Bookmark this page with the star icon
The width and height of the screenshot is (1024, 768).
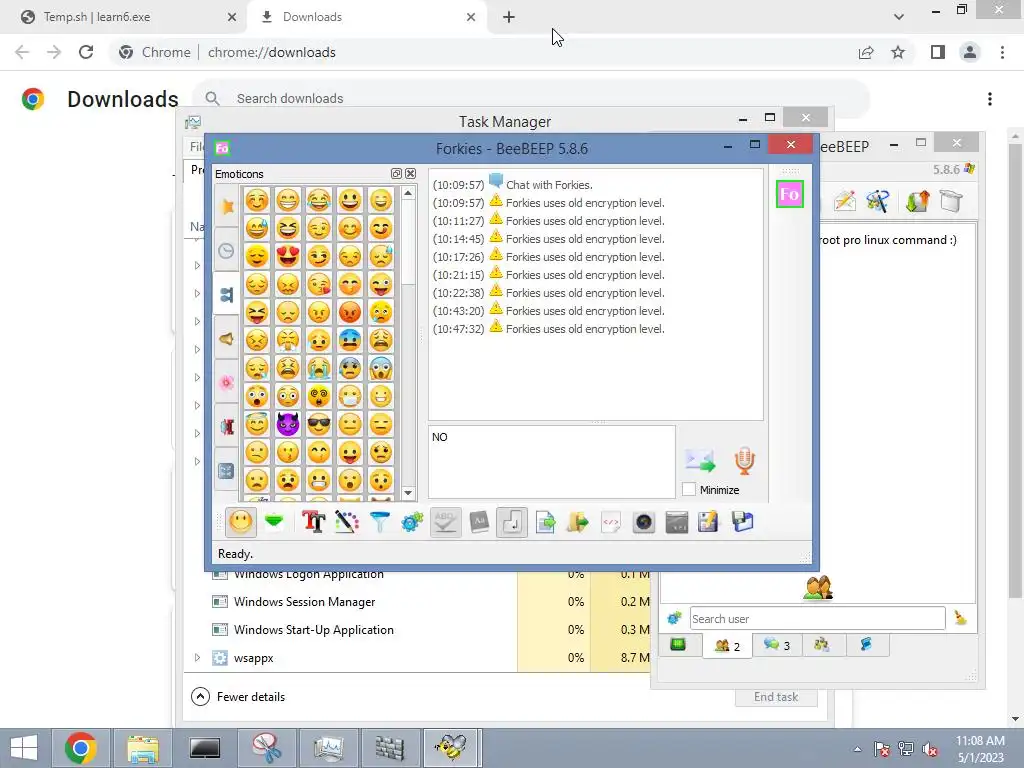898,52
